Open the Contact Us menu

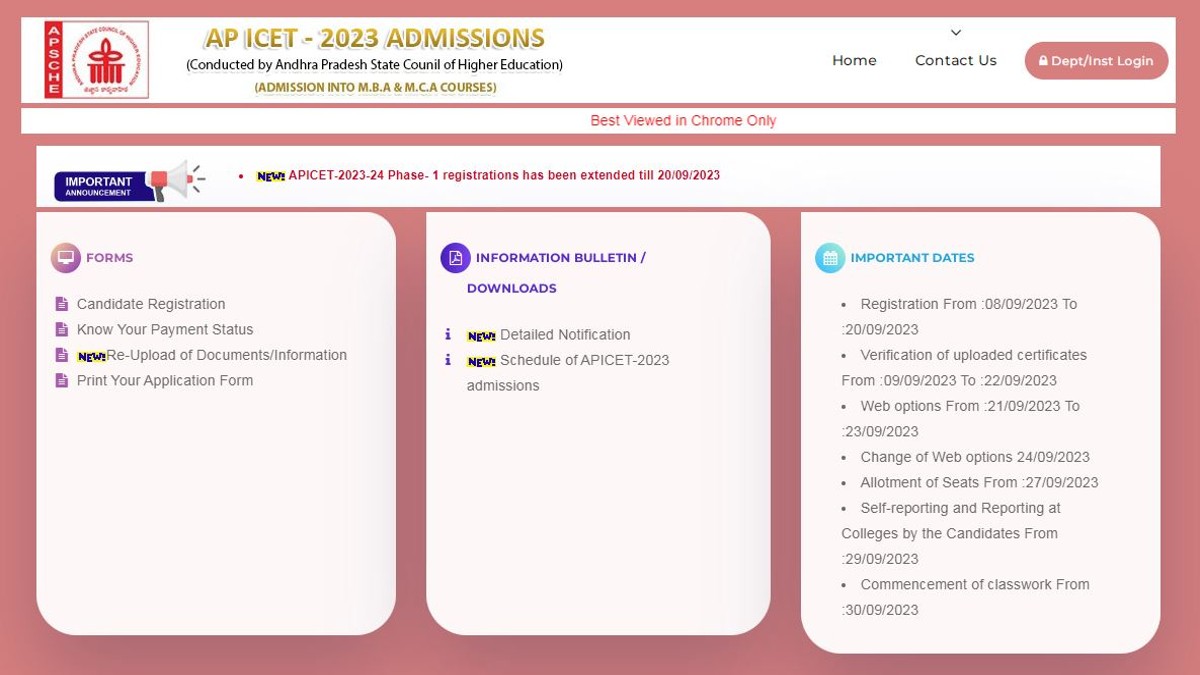956,60
